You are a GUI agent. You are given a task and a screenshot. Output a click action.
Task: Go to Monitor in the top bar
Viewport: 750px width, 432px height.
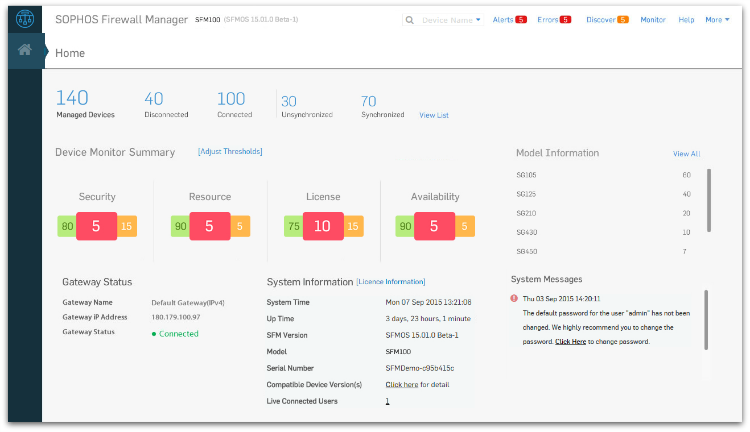[x=653, y=20]
